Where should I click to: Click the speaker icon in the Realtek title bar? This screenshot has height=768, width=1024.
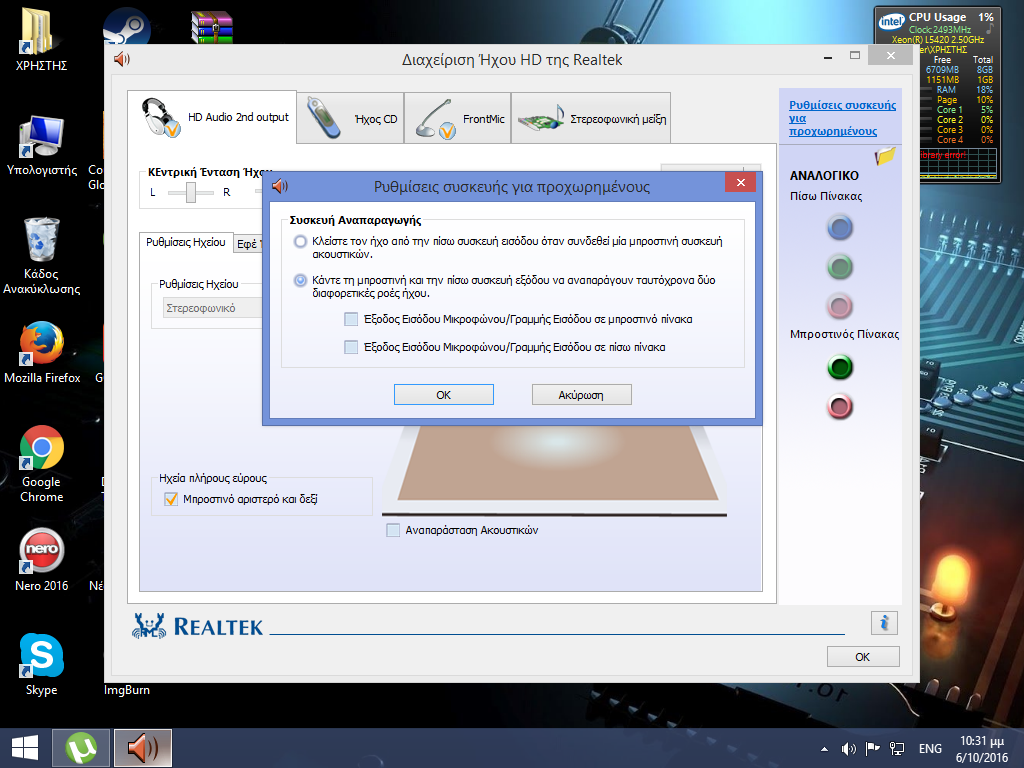(122, 59)
